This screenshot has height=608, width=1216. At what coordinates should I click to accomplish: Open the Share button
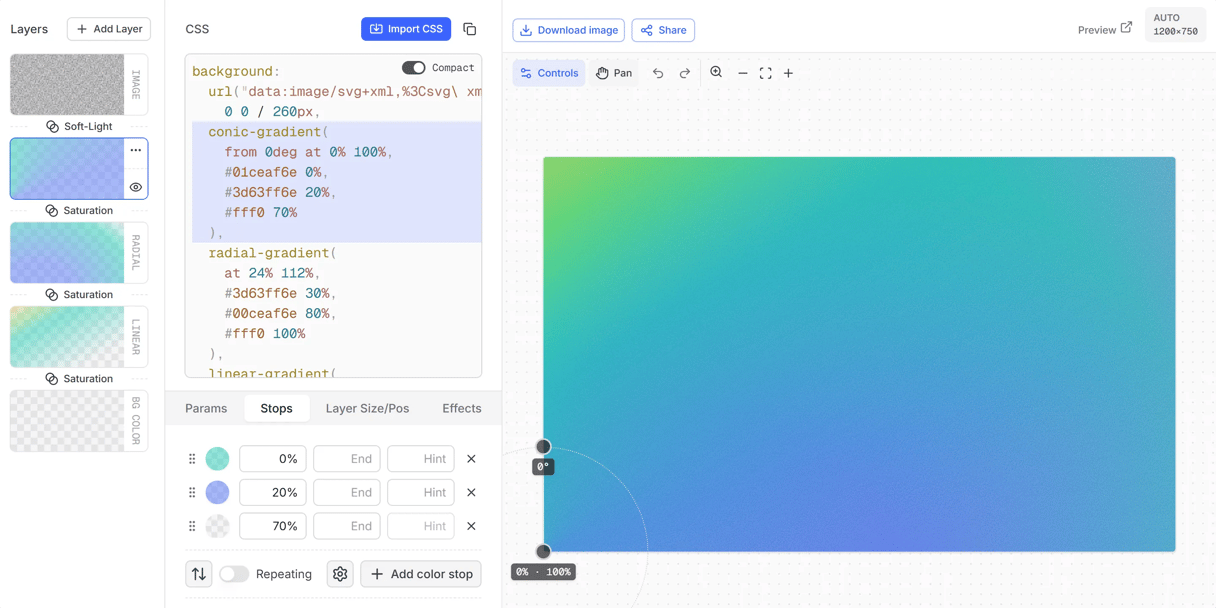click(662, 30)
